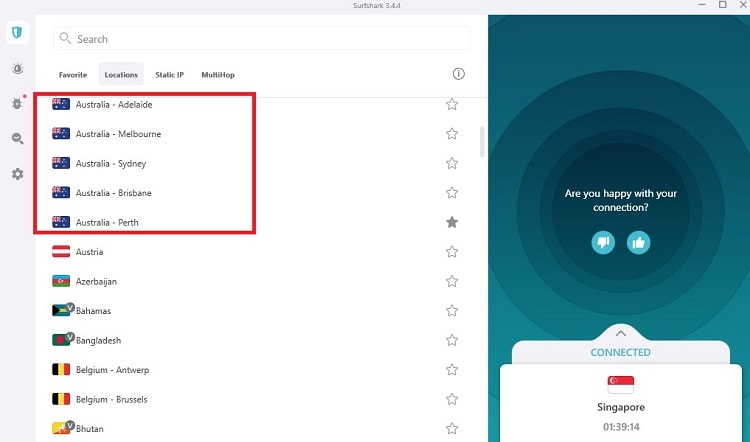Image resolution: width=750 pixels, height=442 pixels.
Task: Favorite Bhutan with its star
Action: 452,429
